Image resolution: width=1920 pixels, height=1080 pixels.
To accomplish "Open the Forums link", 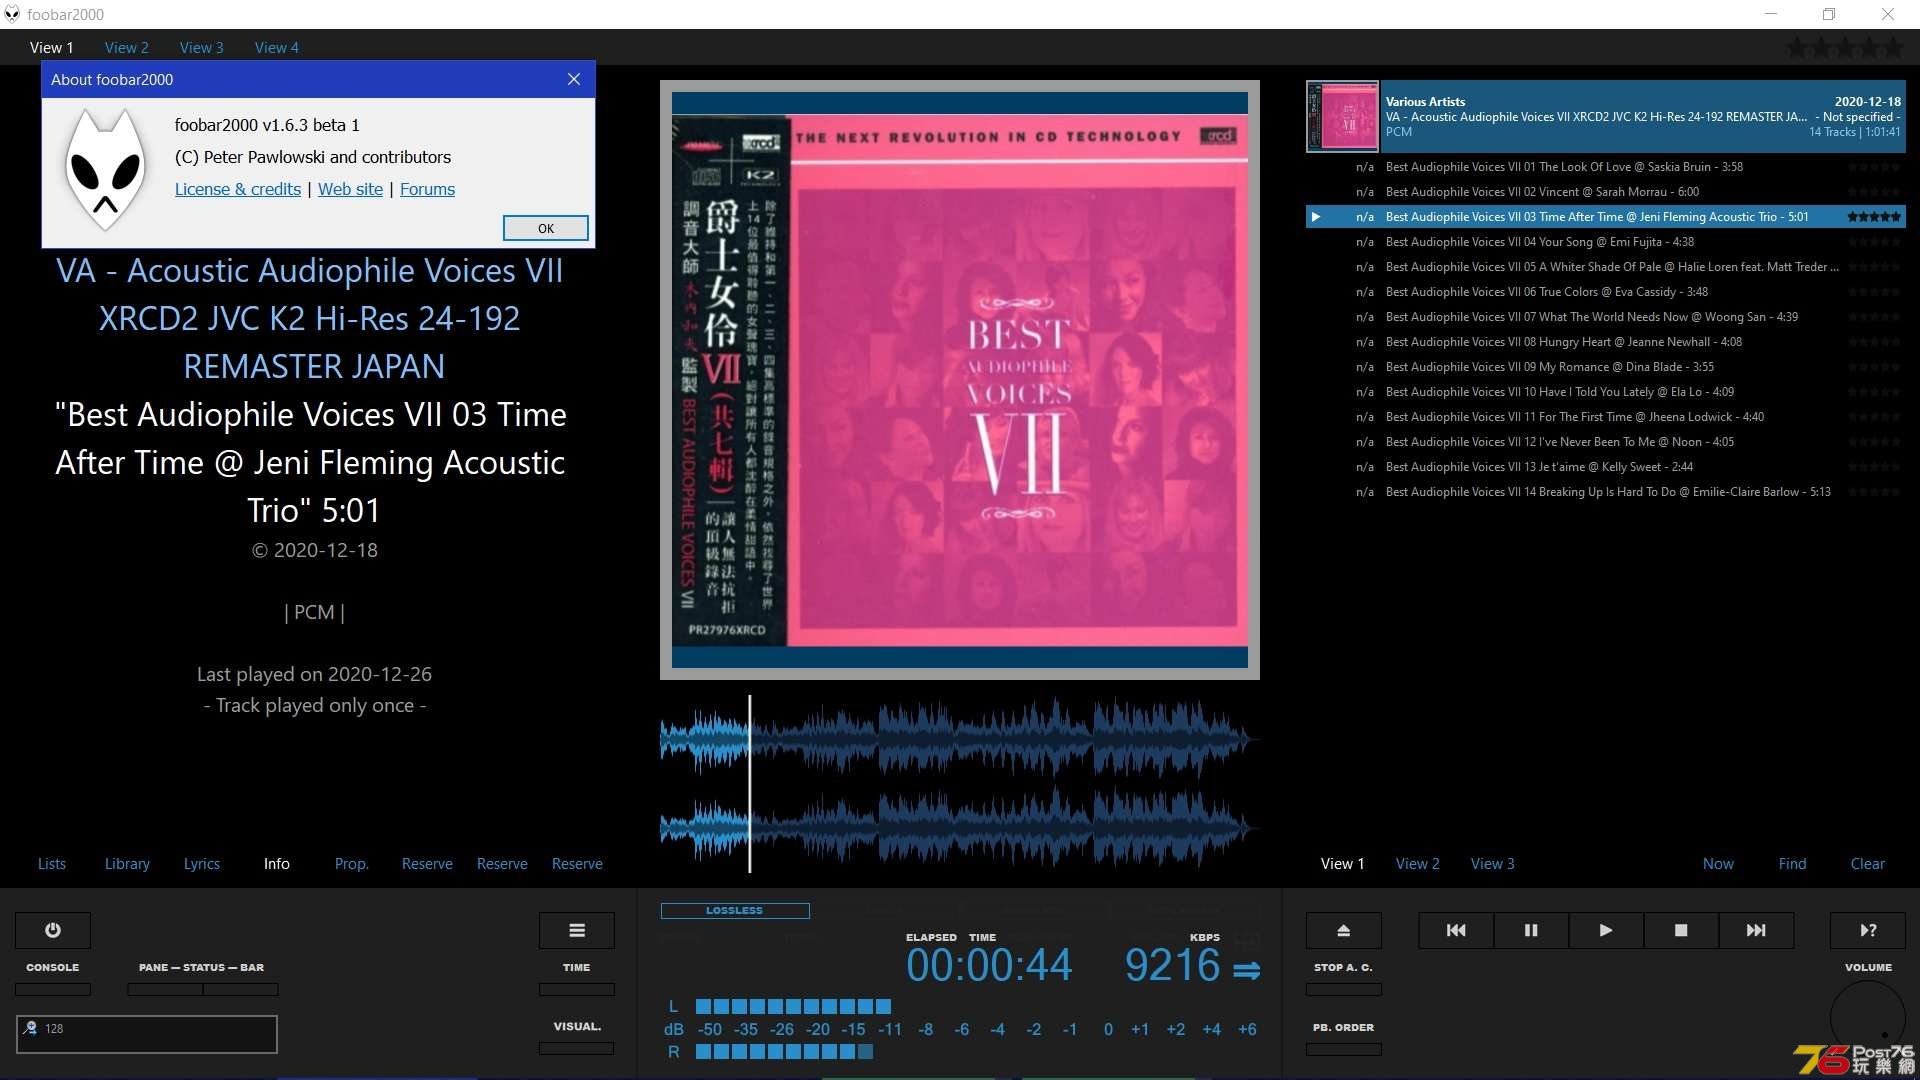I will pos(427,189).
